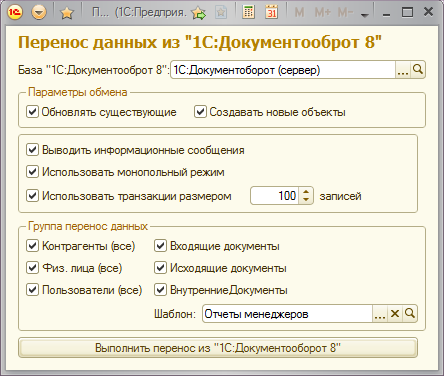444x376 pixels.
Task: Toggle Обновлять существующие checkbox
Action: (32, 112)
